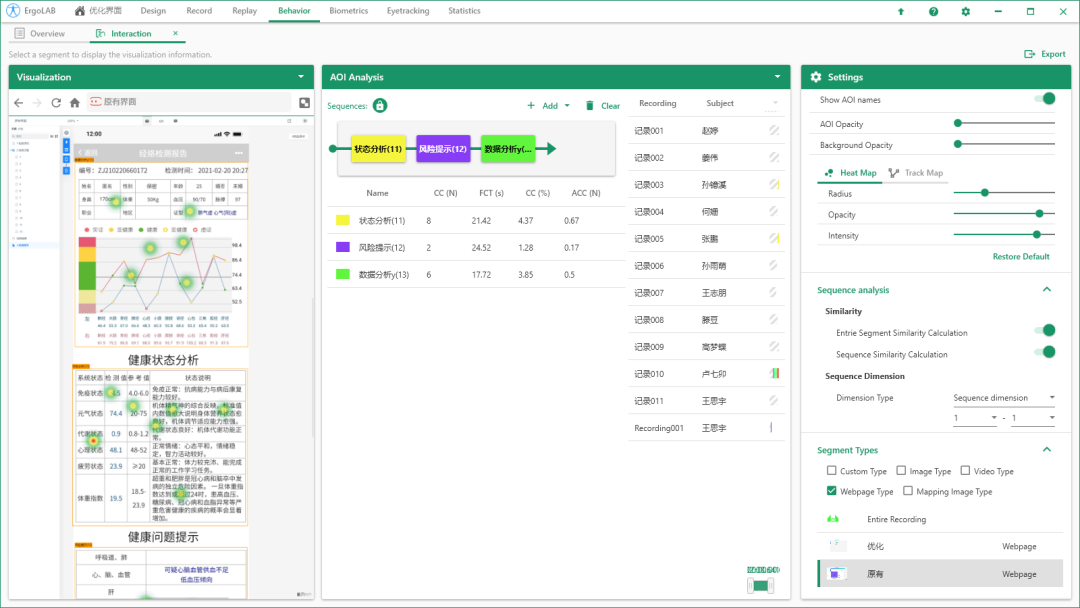1080x608 pixels.
Task: Open the Visualization panel dropdown arrow
Action: pos(301,76)
